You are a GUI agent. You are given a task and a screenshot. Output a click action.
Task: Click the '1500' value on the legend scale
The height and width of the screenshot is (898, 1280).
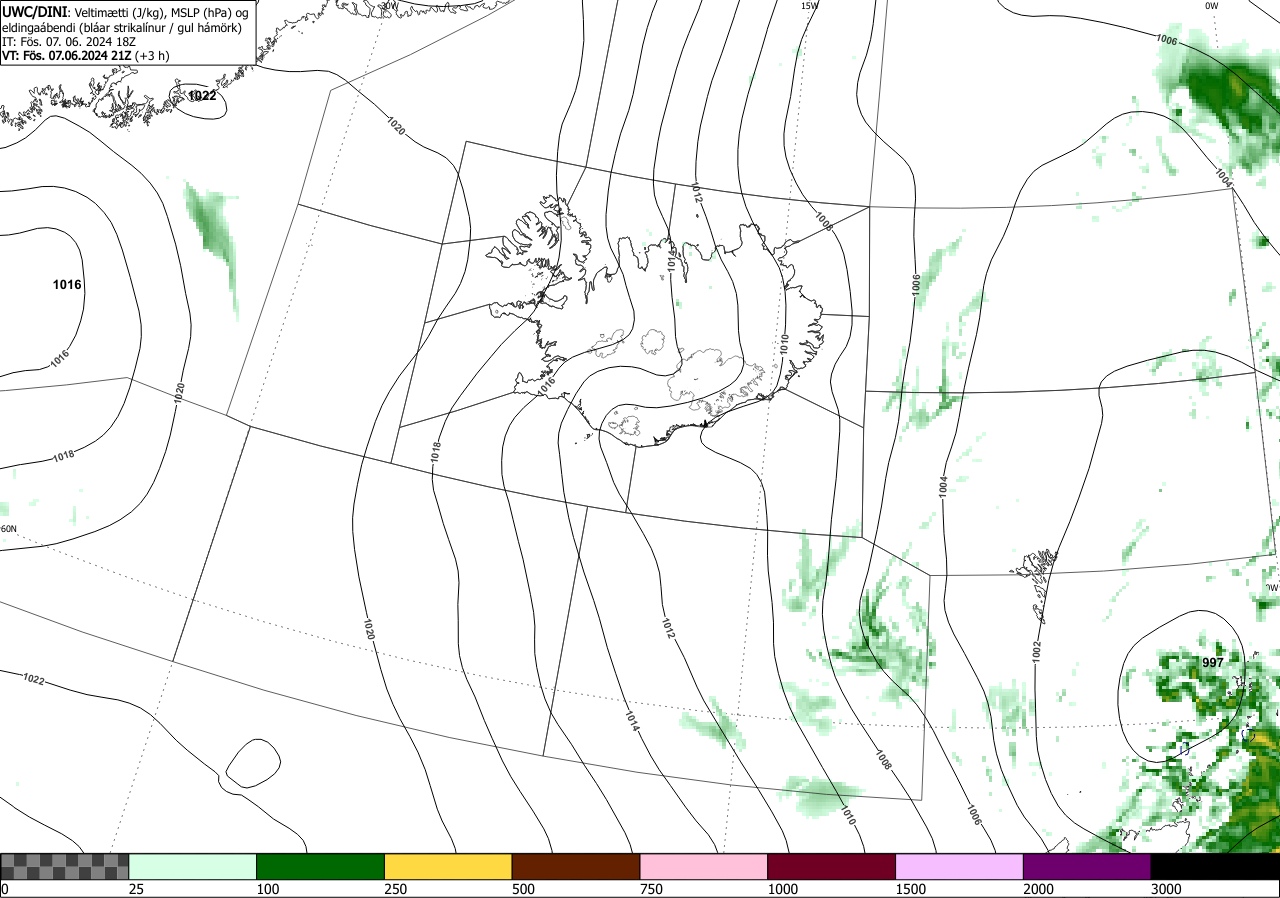911,889
